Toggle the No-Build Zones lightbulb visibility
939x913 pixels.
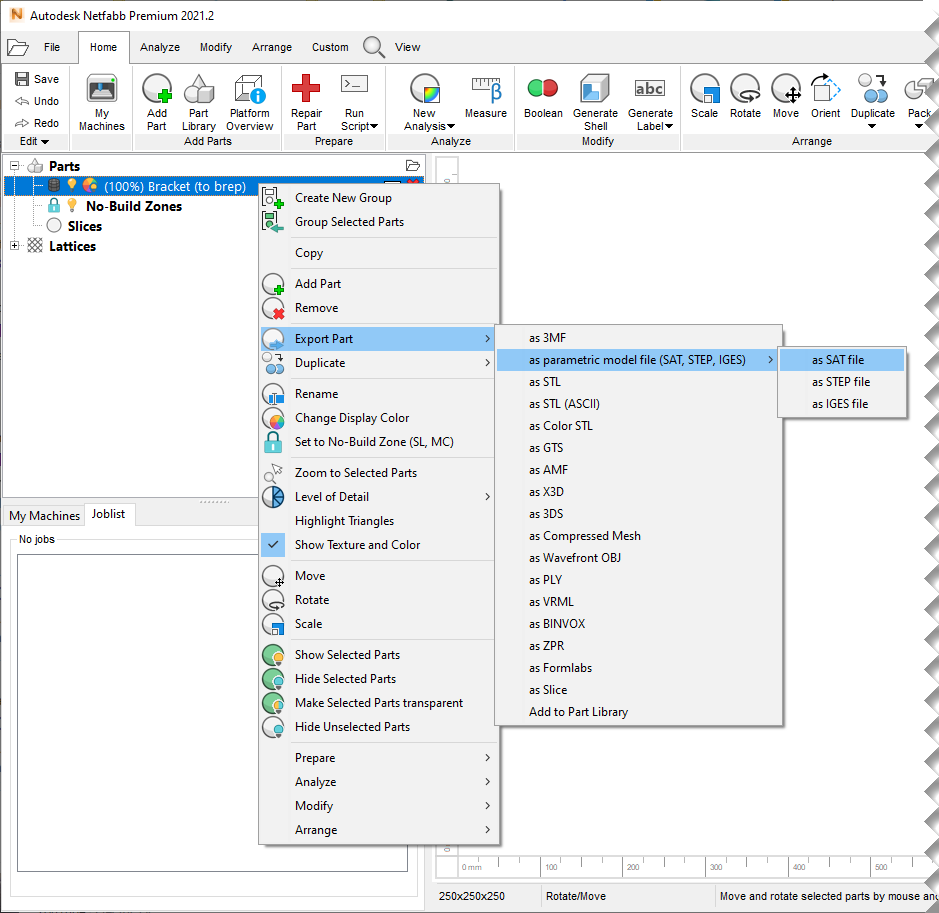(72, 205)
